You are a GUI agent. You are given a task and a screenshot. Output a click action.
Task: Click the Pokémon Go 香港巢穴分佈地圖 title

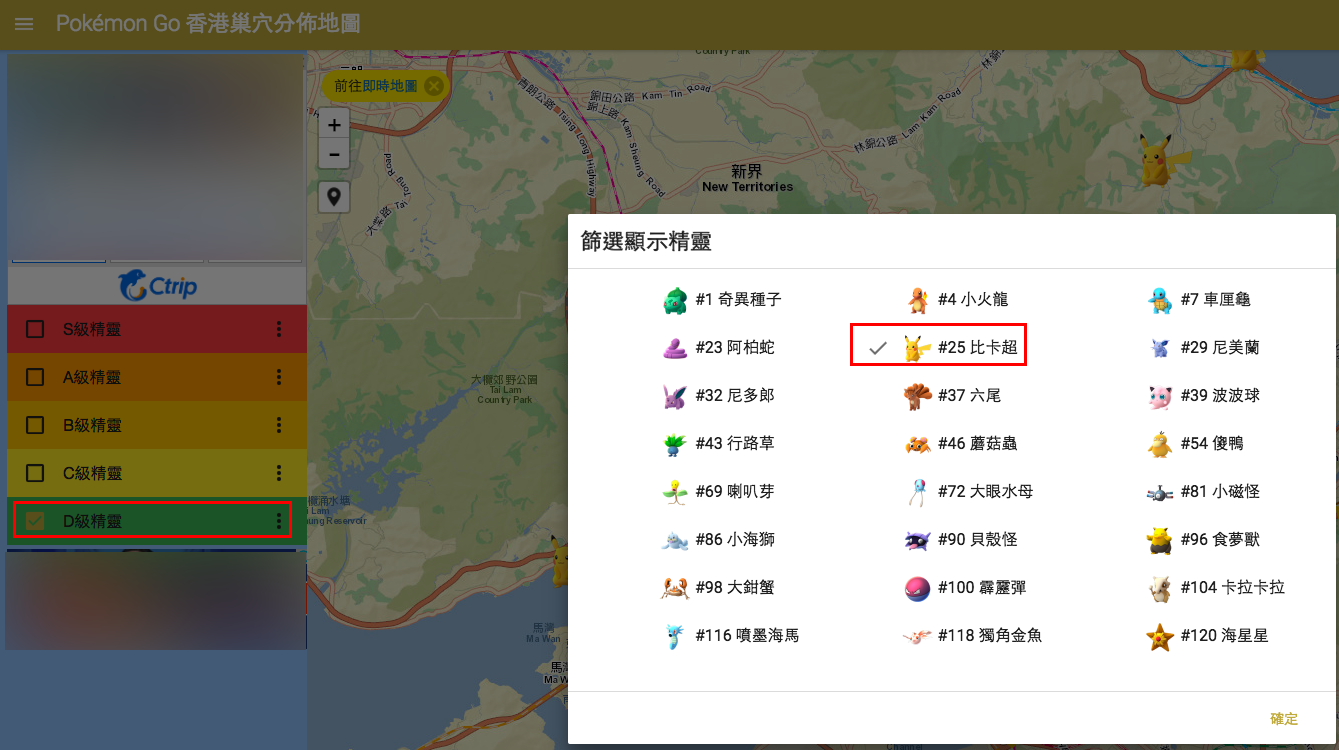[208, 24]
